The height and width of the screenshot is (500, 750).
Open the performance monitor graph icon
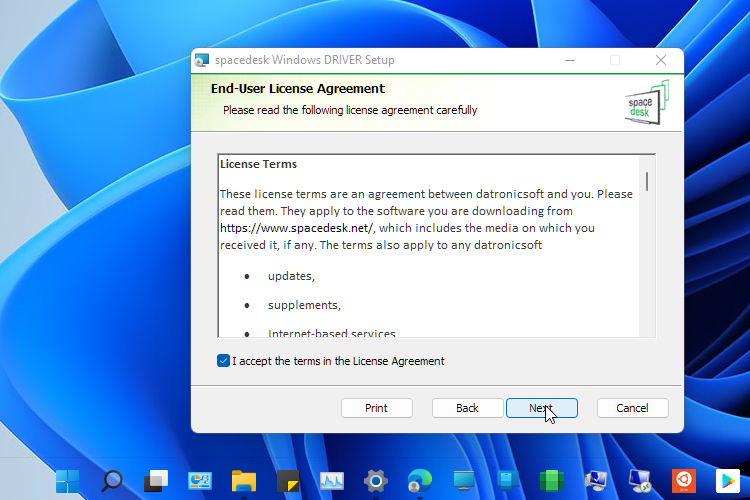pos(332,481)
